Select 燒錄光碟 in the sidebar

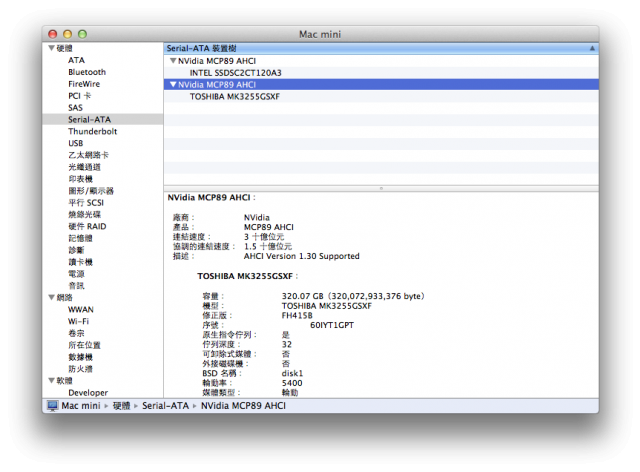[84, 214]
